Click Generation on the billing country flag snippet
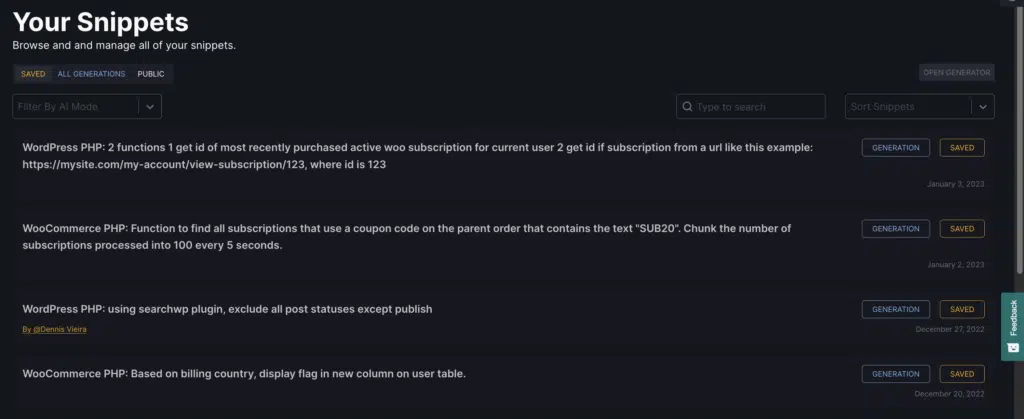1024x419 pixels. (895, 374)
